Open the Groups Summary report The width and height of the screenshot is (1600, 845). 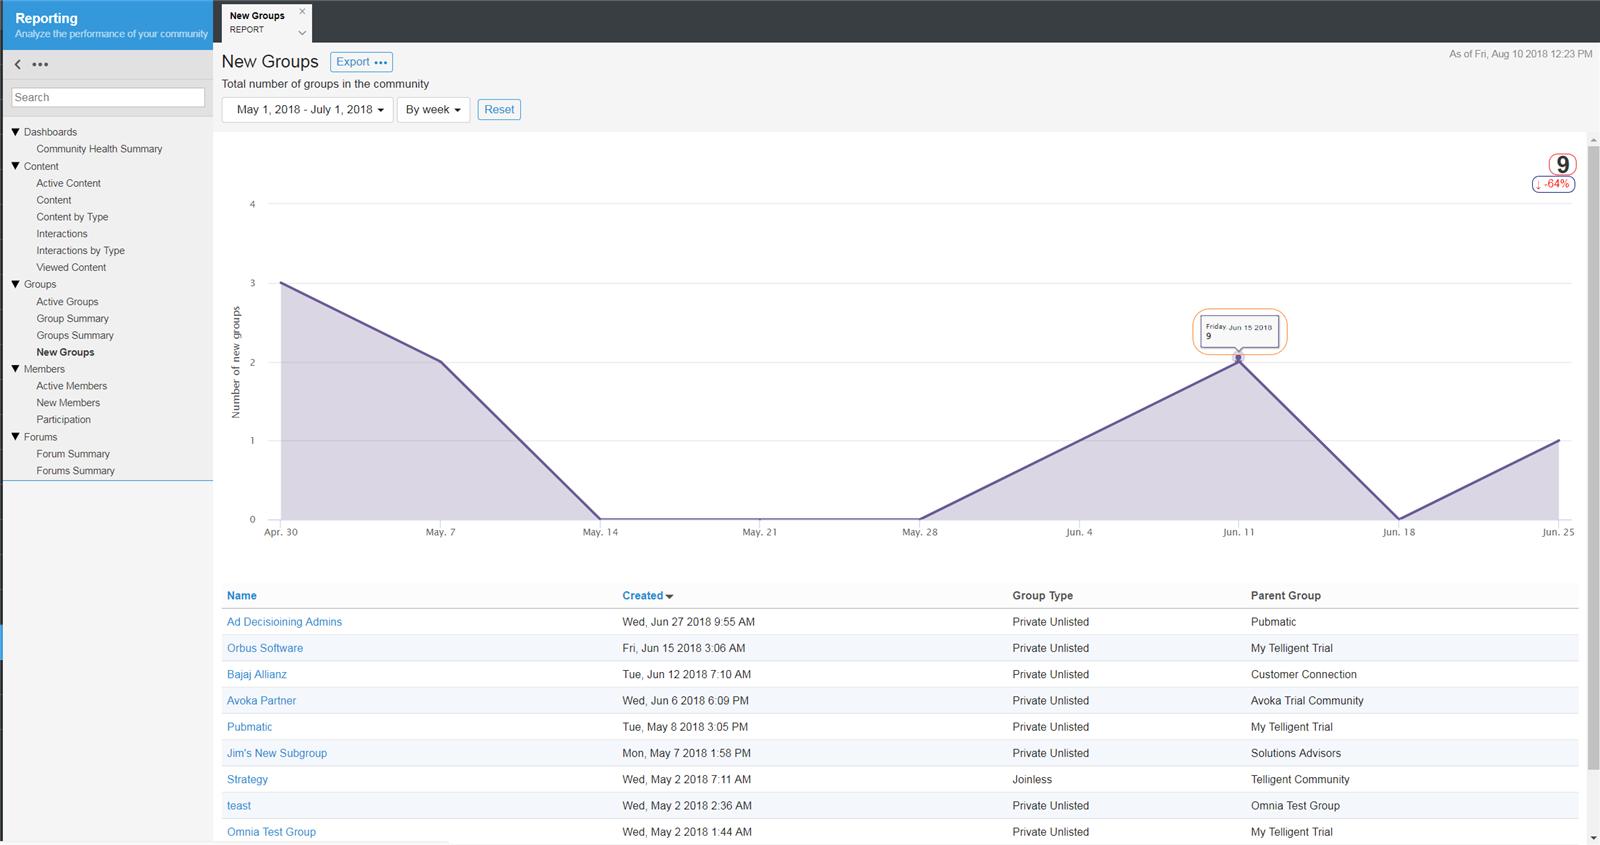pyautogui.click(x=75, y=336)
